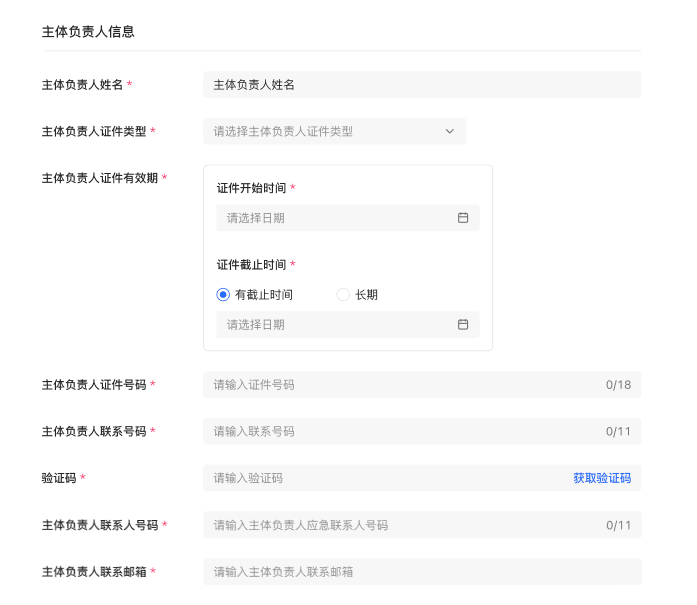Click the 主体负责人证件有效期 label
The height and width of the screenshot is (605, 697).
pyautogui.click(x=99, y=178)
